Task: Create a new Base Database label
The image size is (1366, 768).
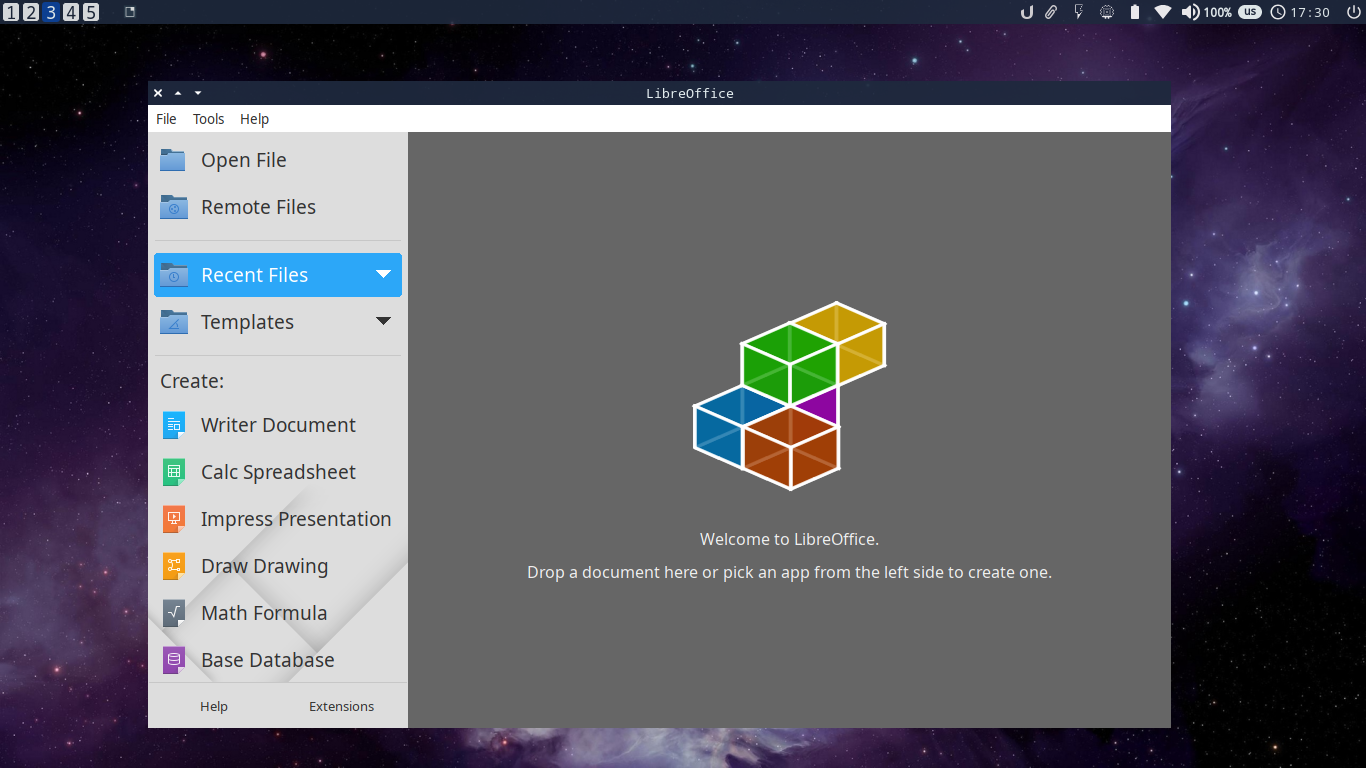Action: (x=268, y=660)
